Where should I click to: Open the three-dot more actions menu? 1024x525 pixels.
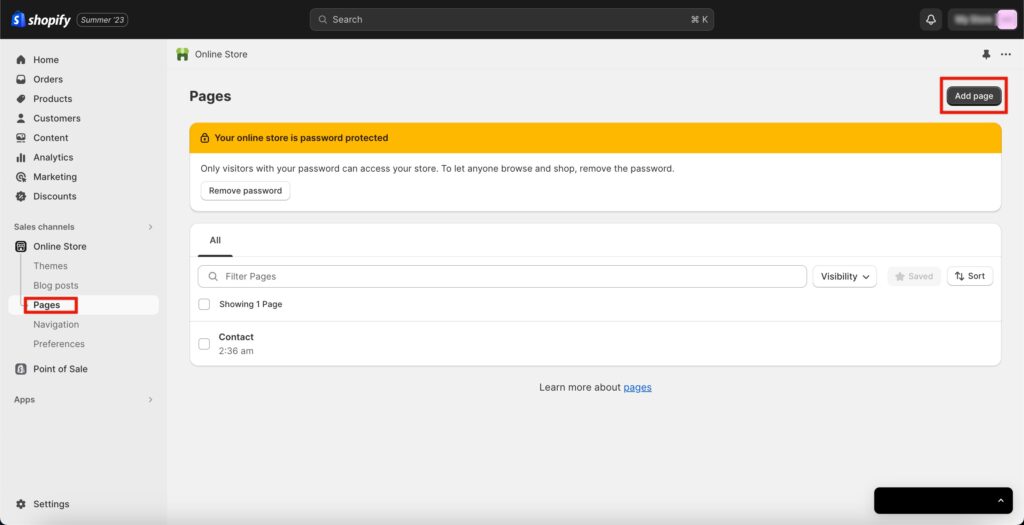(1006, 55)
